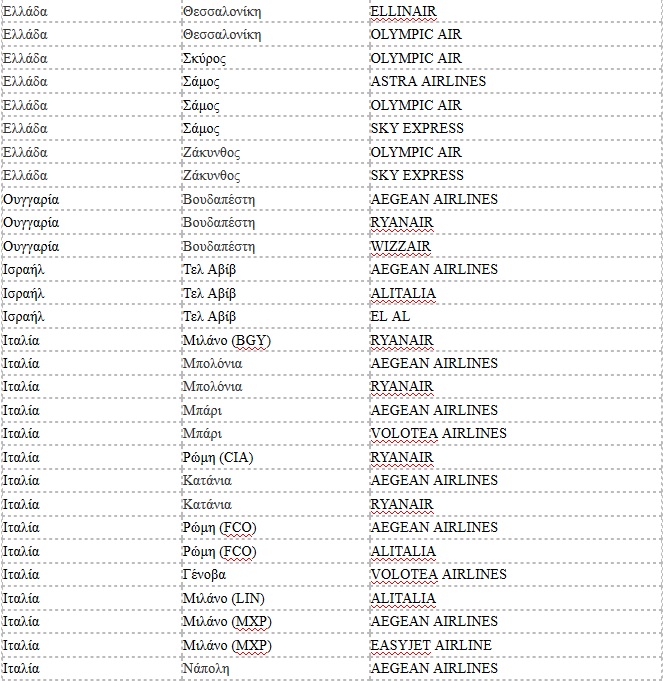This screenshot has height=681, width=663.
Task: Select the Γένοβα city cell
Action: pos(204,574)
